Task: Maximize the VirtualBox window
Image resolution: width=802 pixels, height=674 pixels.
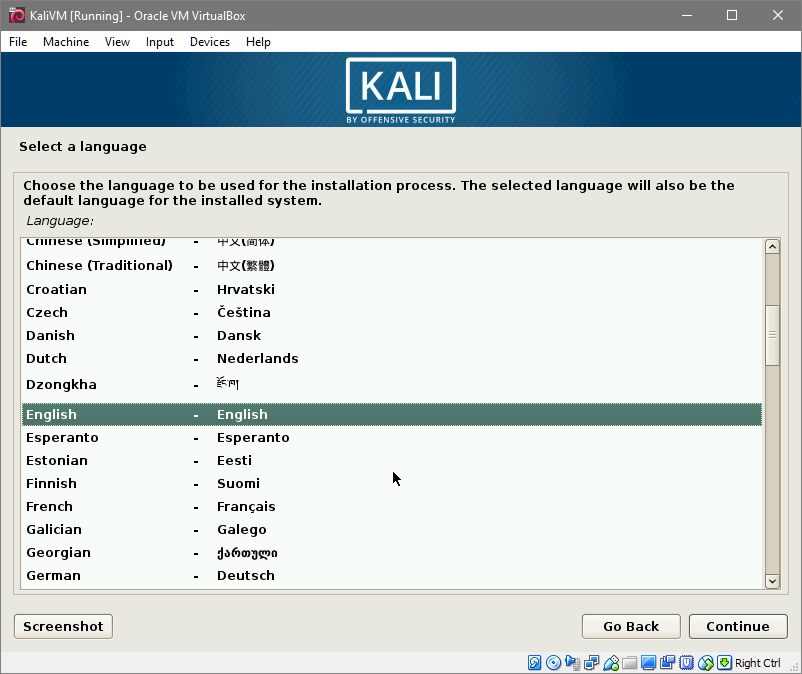Action: 732,15
